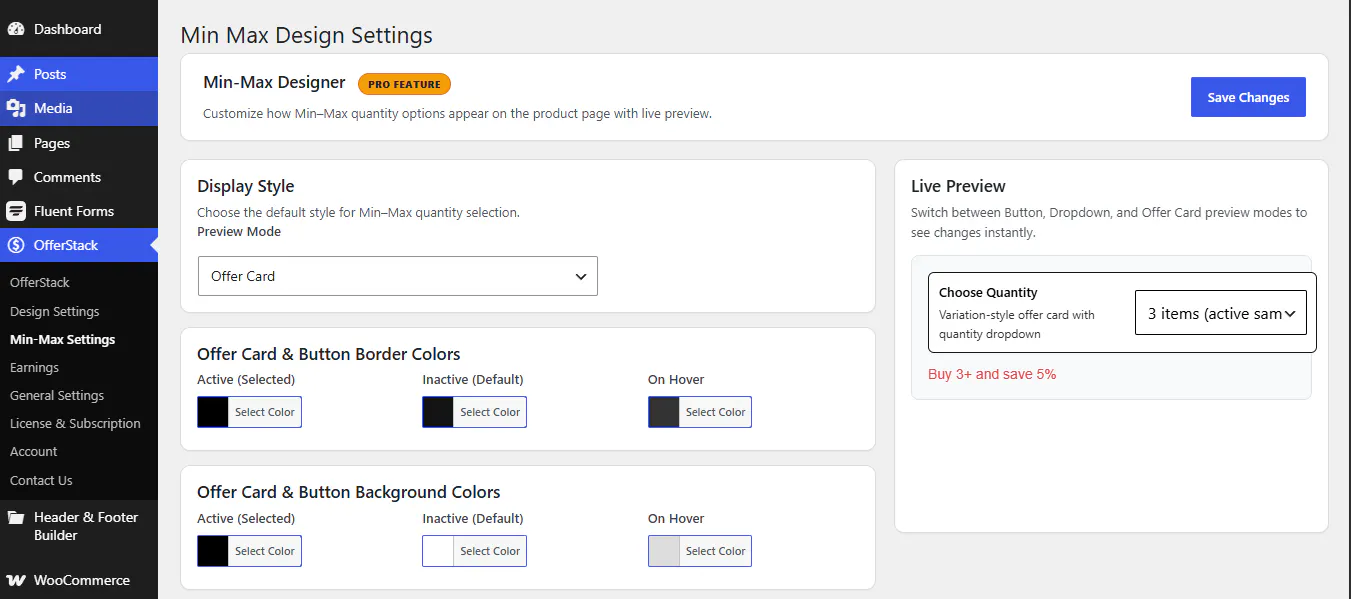Click the Min Max Design Settings heading
Screen dimensions: 1351x599
coord(306,35)
